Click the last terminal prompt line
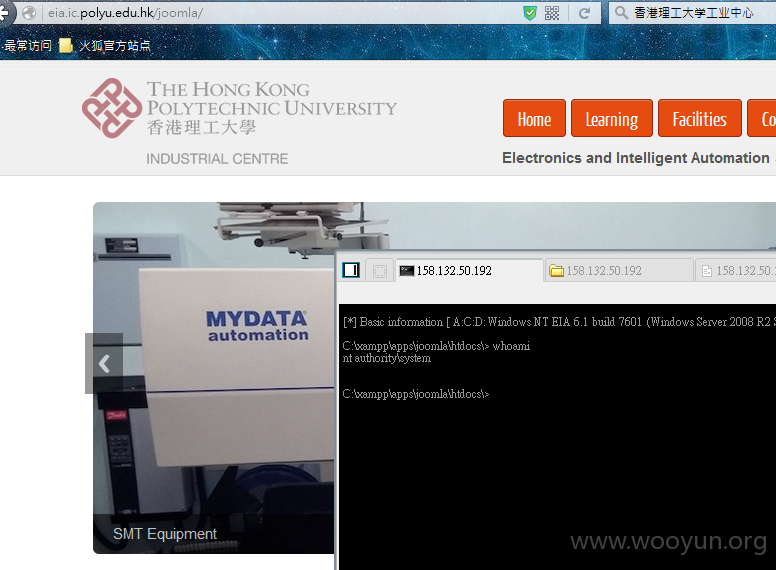Screen dimensions: 776x570 [x=416, y=394]
